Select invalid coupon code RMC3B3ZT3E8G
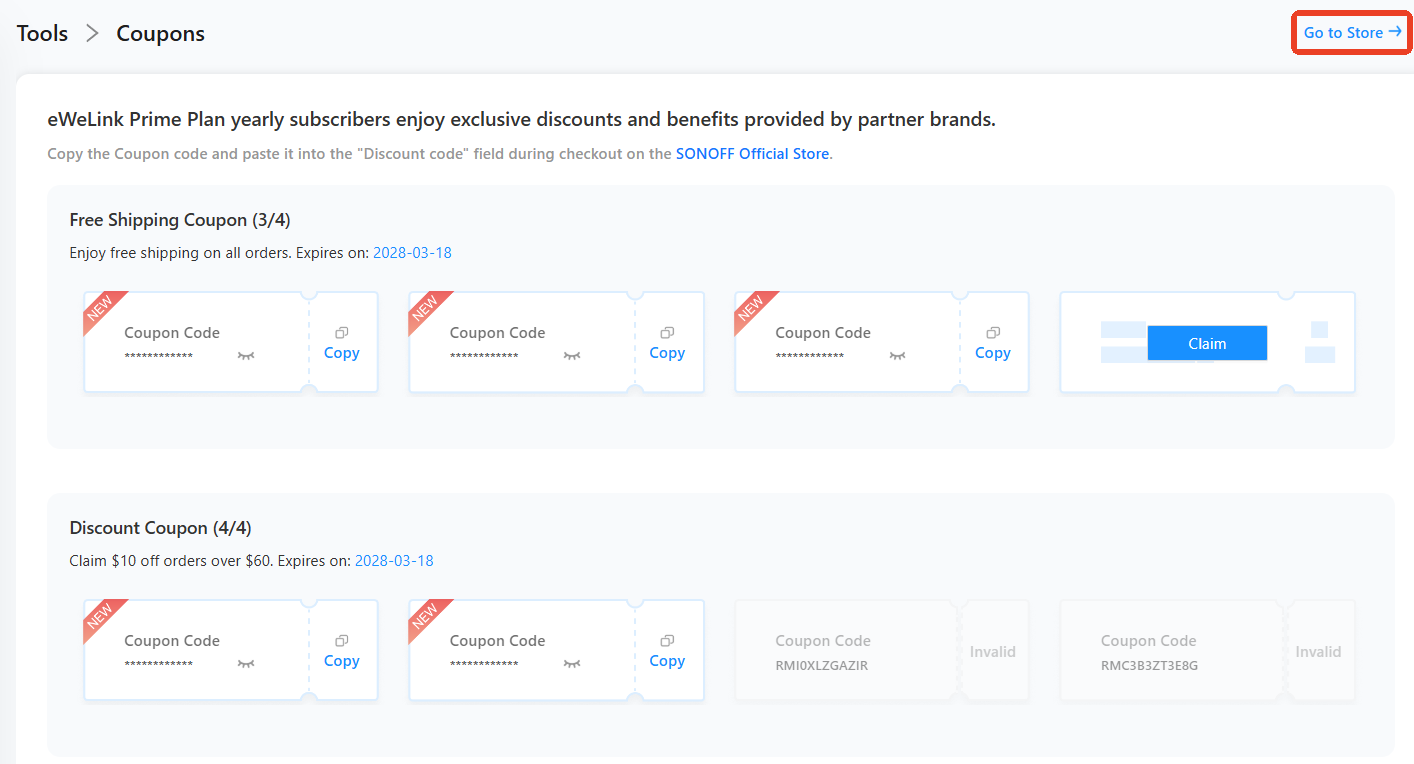Screen dimensions: 1414x764 [1148, 665]
